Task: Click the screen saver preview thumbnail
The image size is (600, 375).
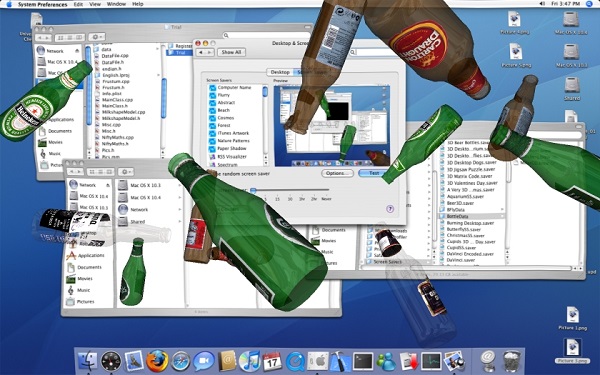Action: click(x=332, y=126)
